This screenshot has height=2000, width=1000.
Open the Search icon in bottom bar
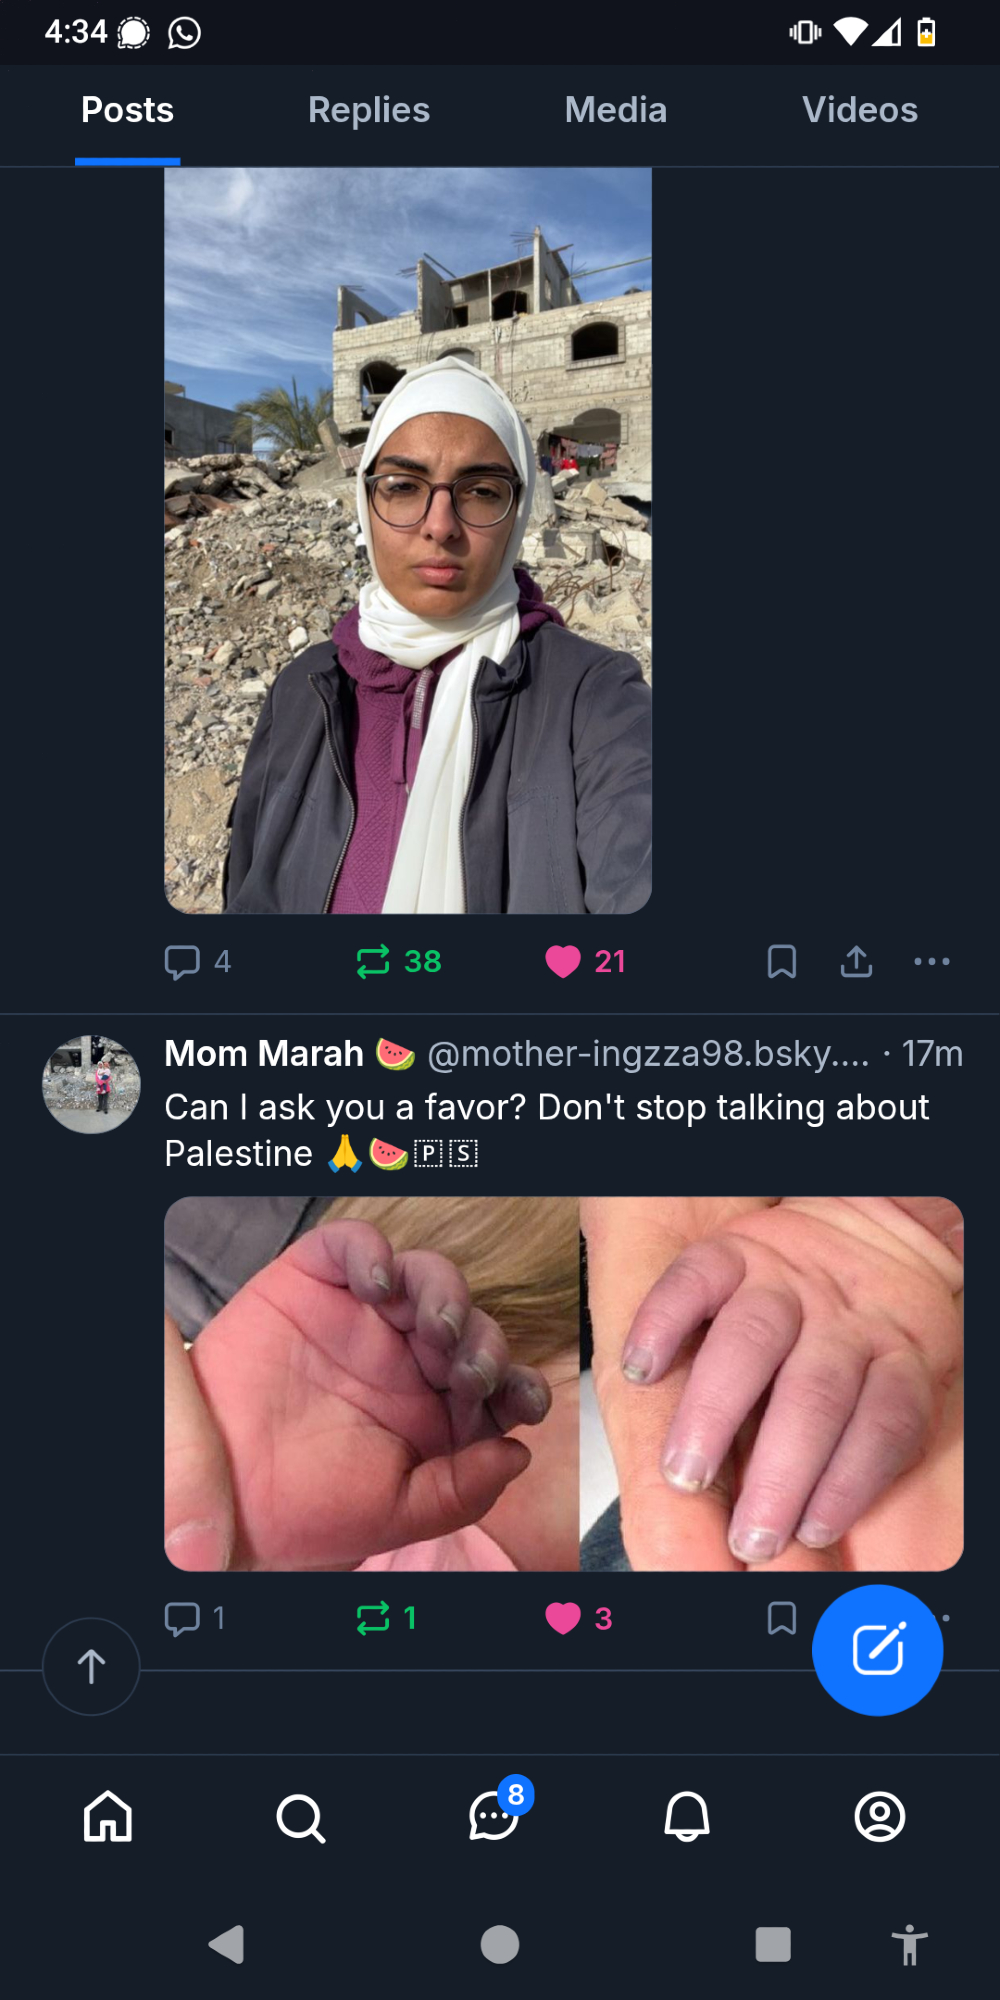pyautogui.click(x=300, y=1817)
